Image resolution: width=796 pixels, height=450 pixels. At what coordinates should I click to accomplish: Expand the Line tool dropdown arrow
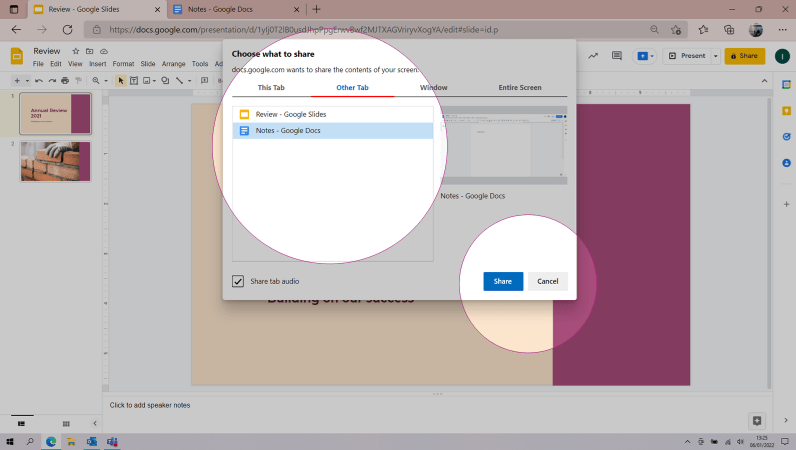point(189,80)
